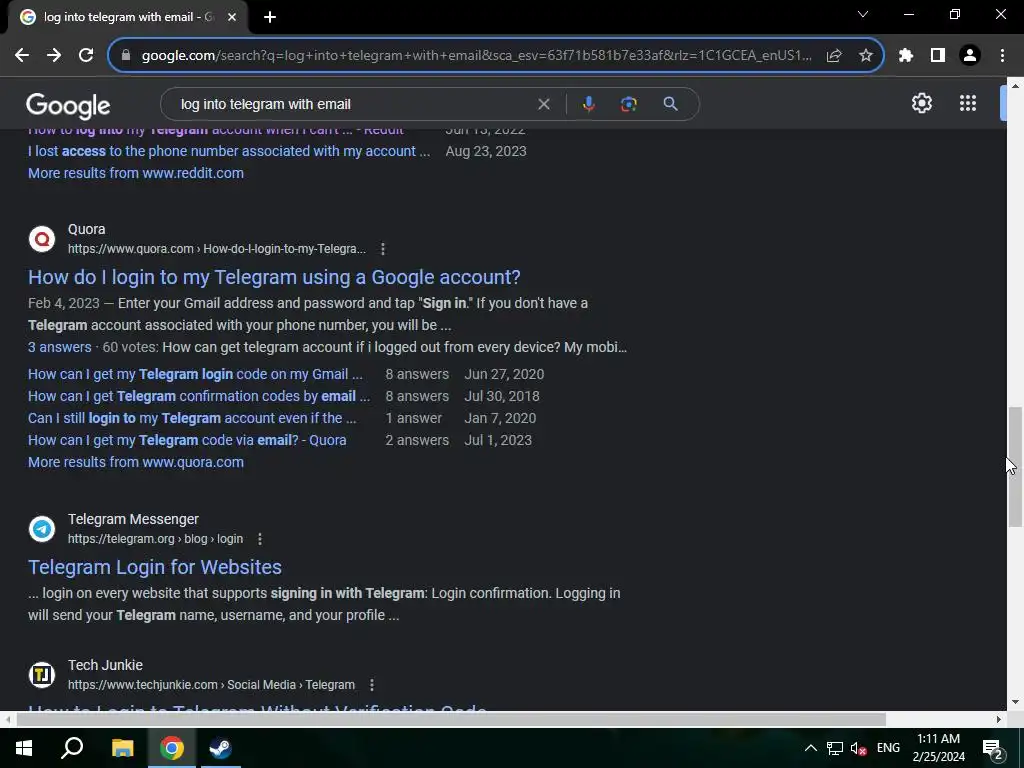Open the taskbar clock and calendar
The height and width of the screenshot is (768, 1024).
[x=938, y=748]
